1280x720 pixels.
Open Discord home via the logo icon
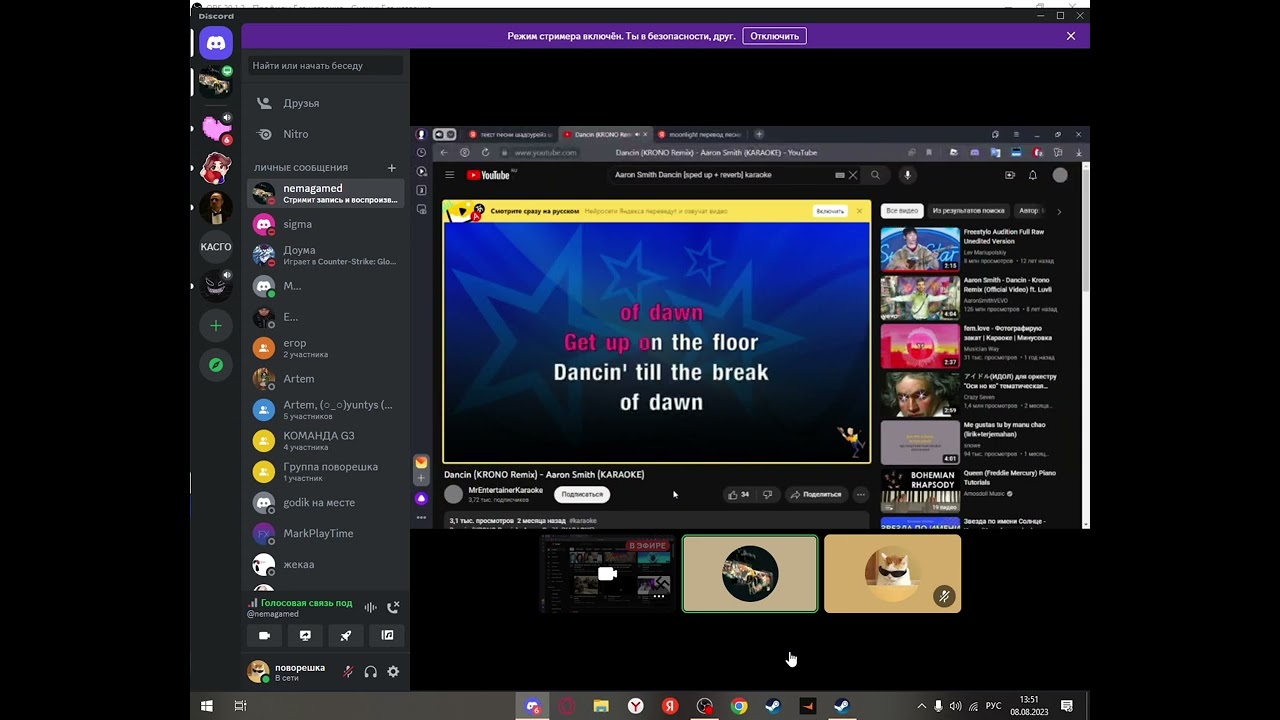(215, 43)
